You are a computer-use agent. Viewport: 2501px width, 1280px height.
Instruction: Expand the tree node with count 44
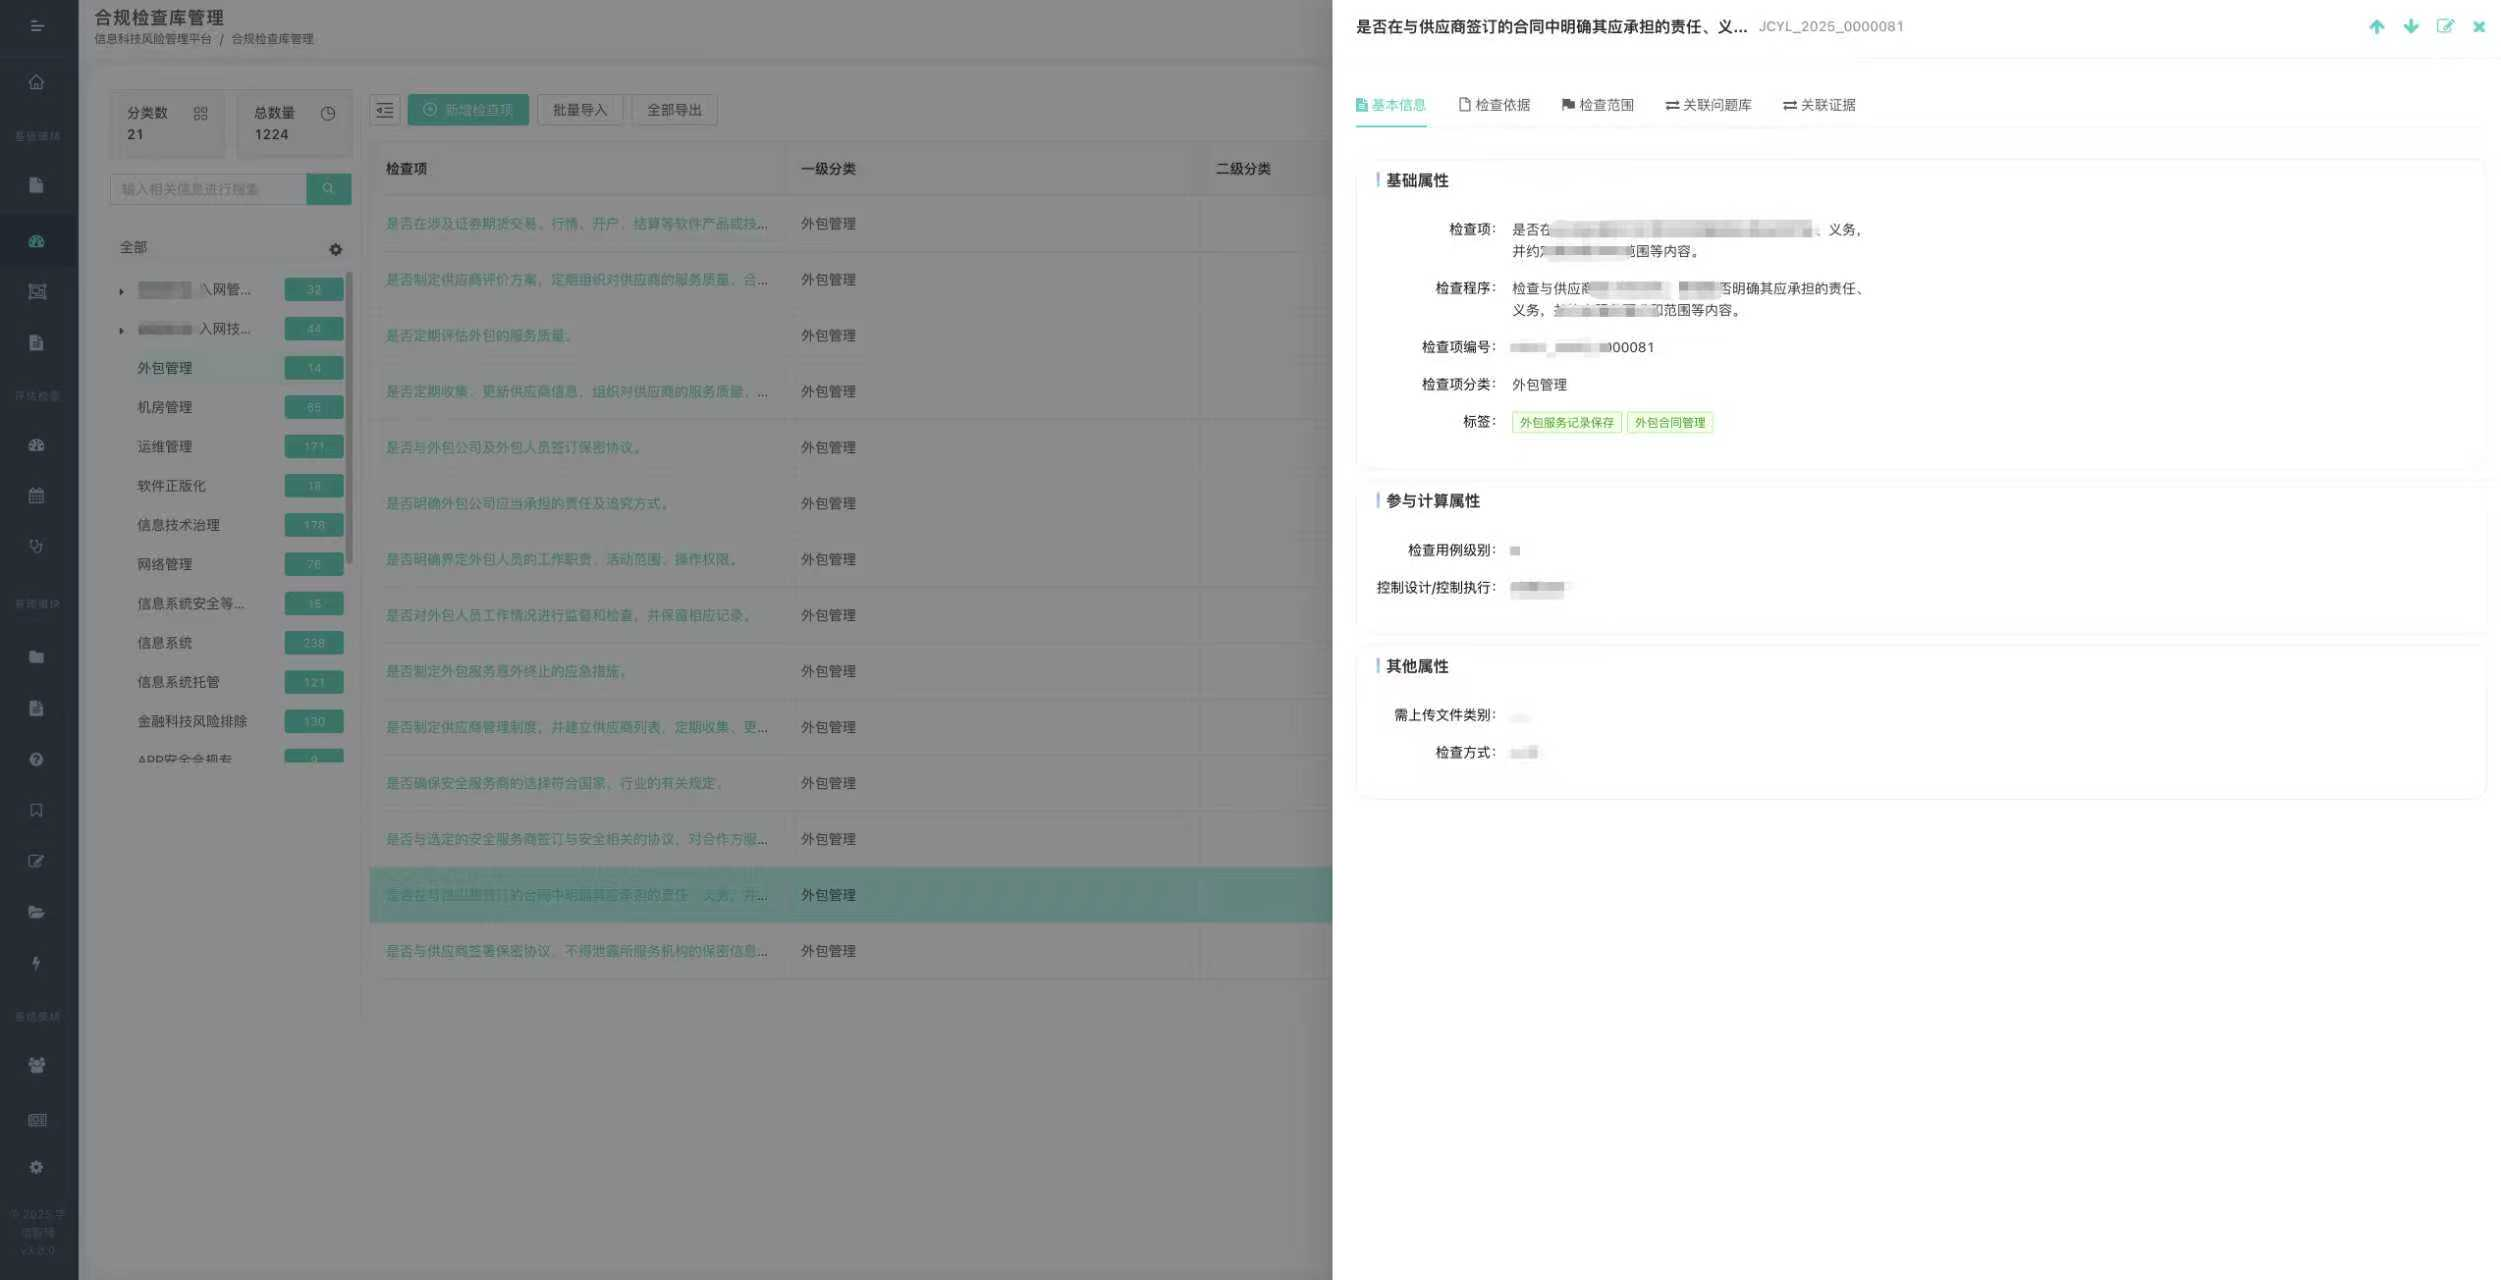pyautogui.click(x=121, y=330)
